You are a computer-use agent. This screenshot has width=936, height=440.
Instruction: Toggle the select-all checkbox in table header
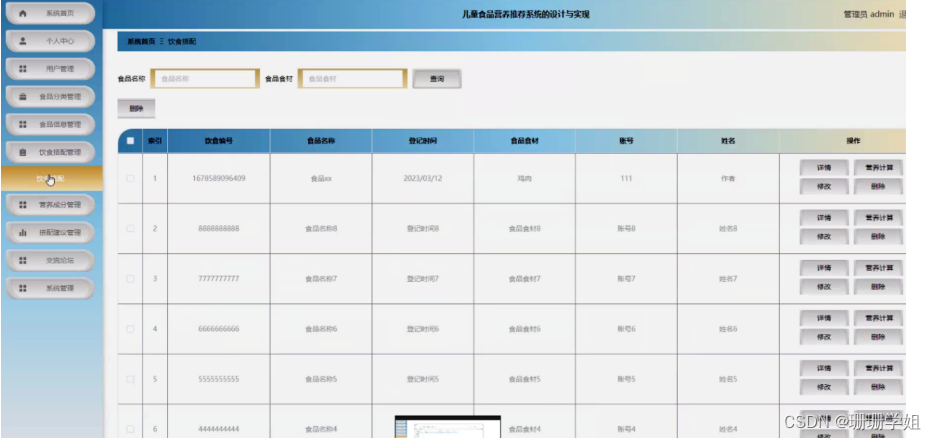tap(130, 141)
